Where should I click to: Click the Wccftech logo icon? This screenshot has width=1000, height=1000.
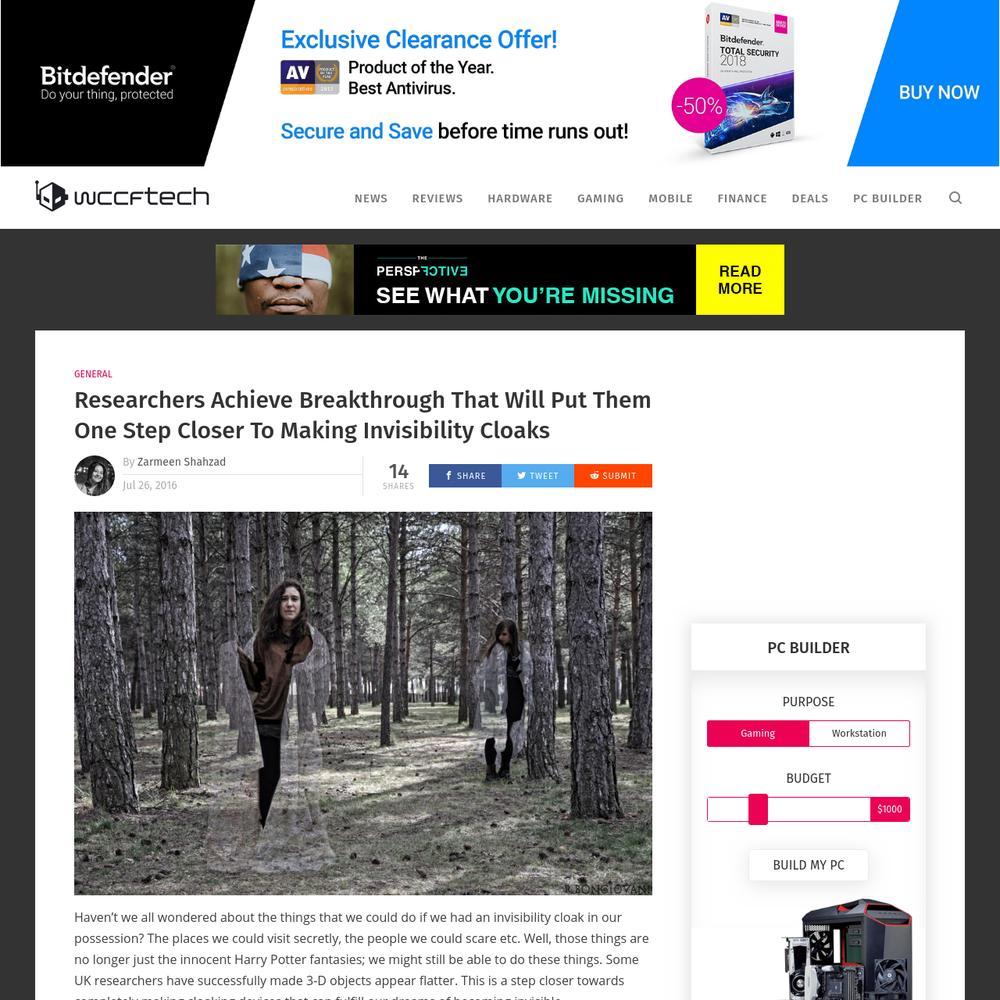[x=51, y=196]
